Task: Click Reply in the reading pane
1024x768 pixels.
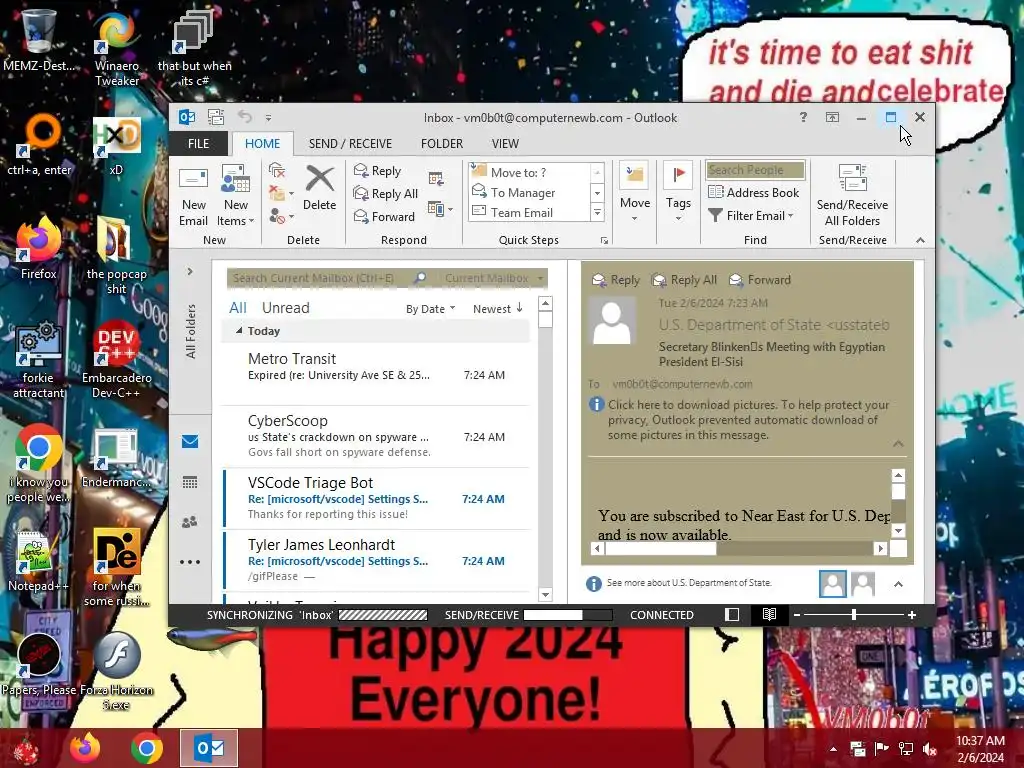Action: click(616, 280)
